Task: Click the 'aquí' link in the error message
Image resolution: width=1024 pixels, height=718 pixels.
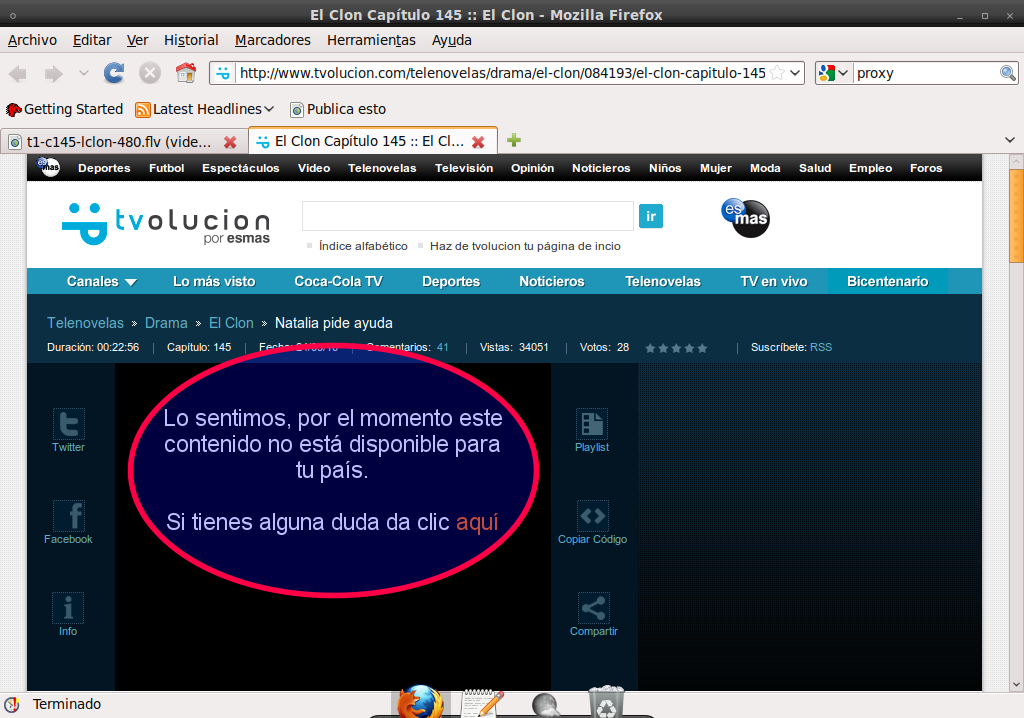Action: coord(477,522)
